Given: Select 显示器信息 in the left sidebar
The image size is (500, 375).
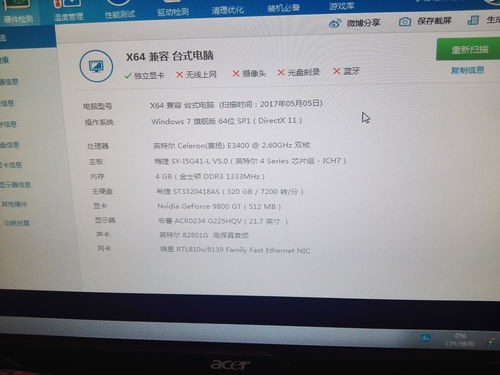Looking at the screenshot, I should pos(16,184).
